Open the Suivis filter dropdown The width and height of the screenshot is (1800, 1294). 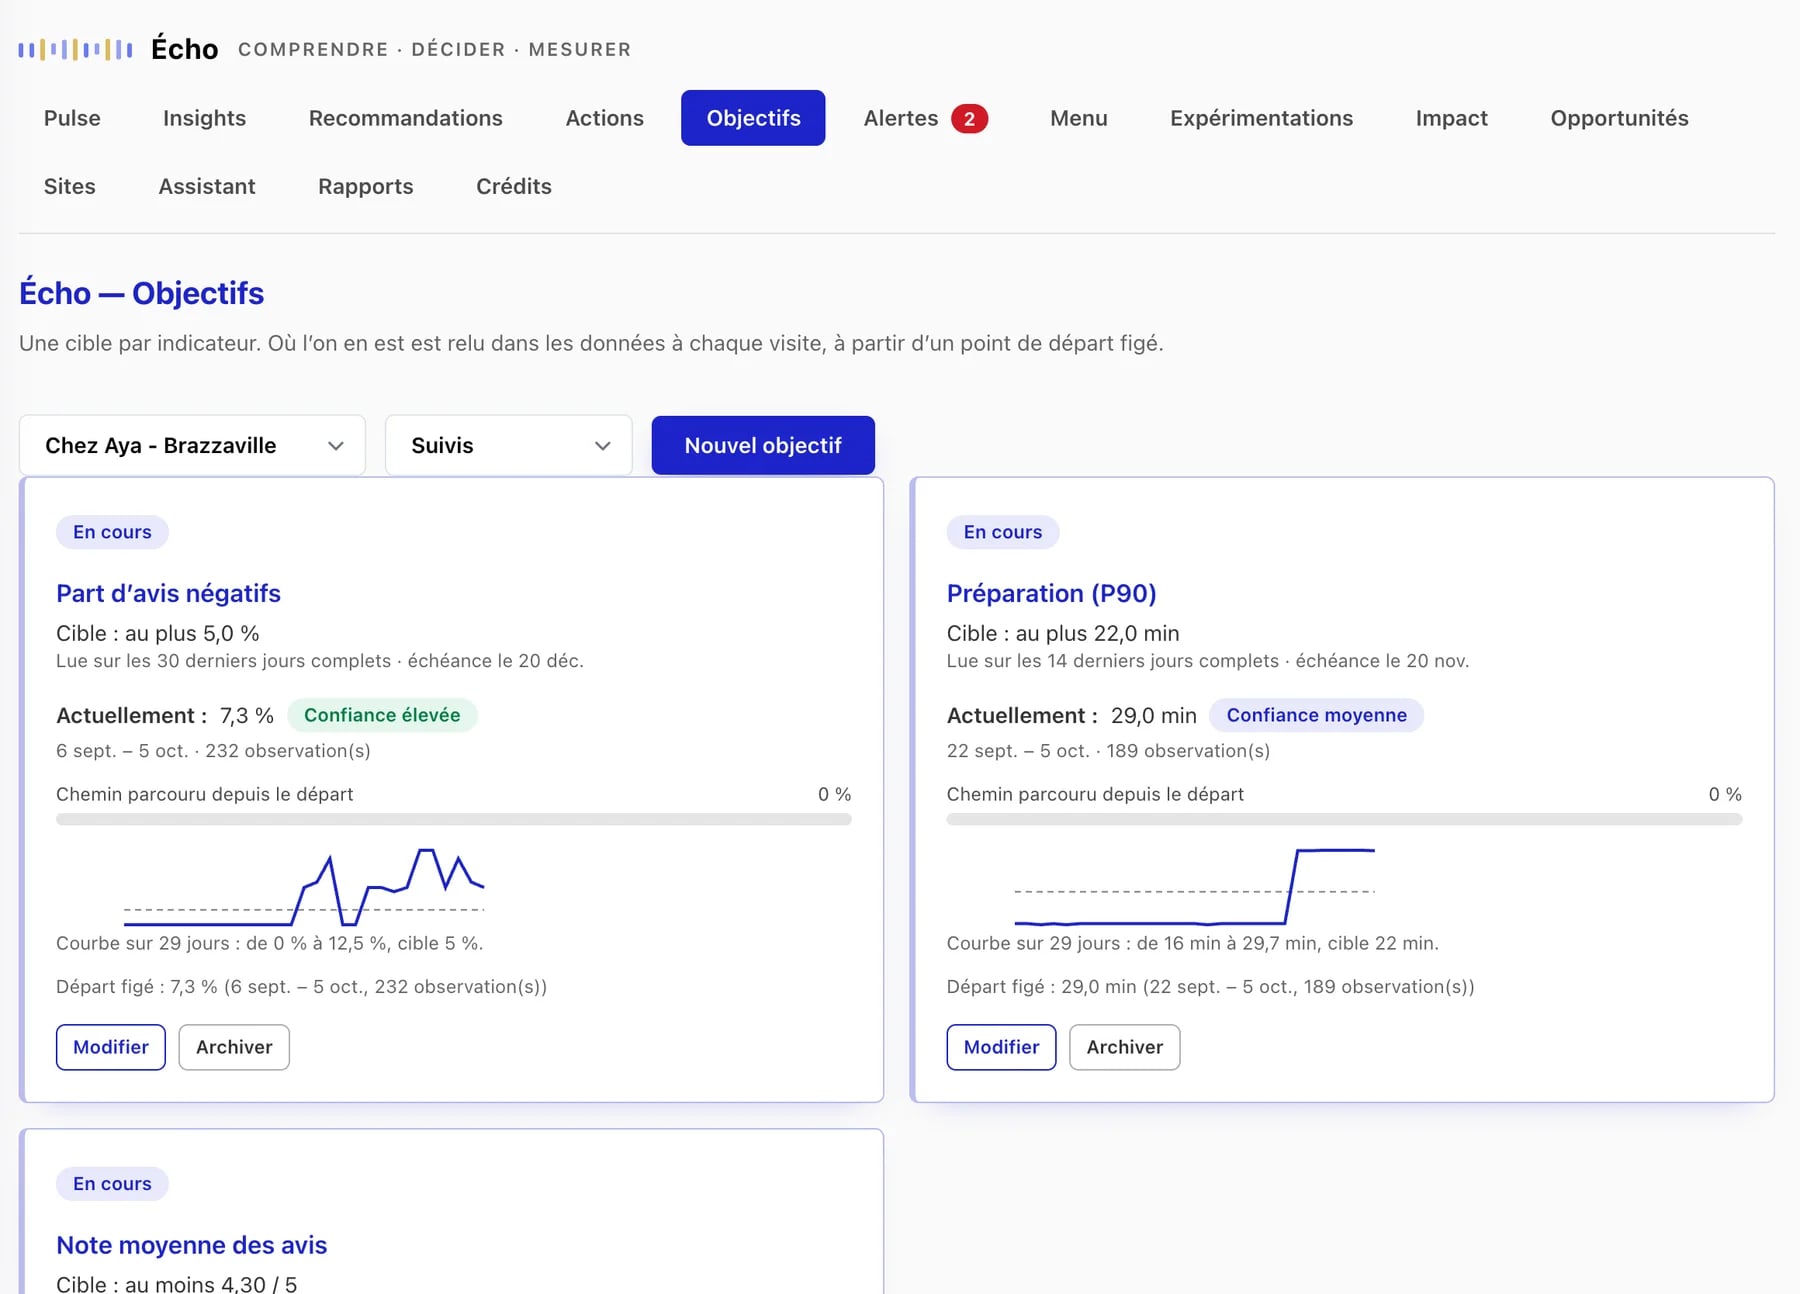508,445
